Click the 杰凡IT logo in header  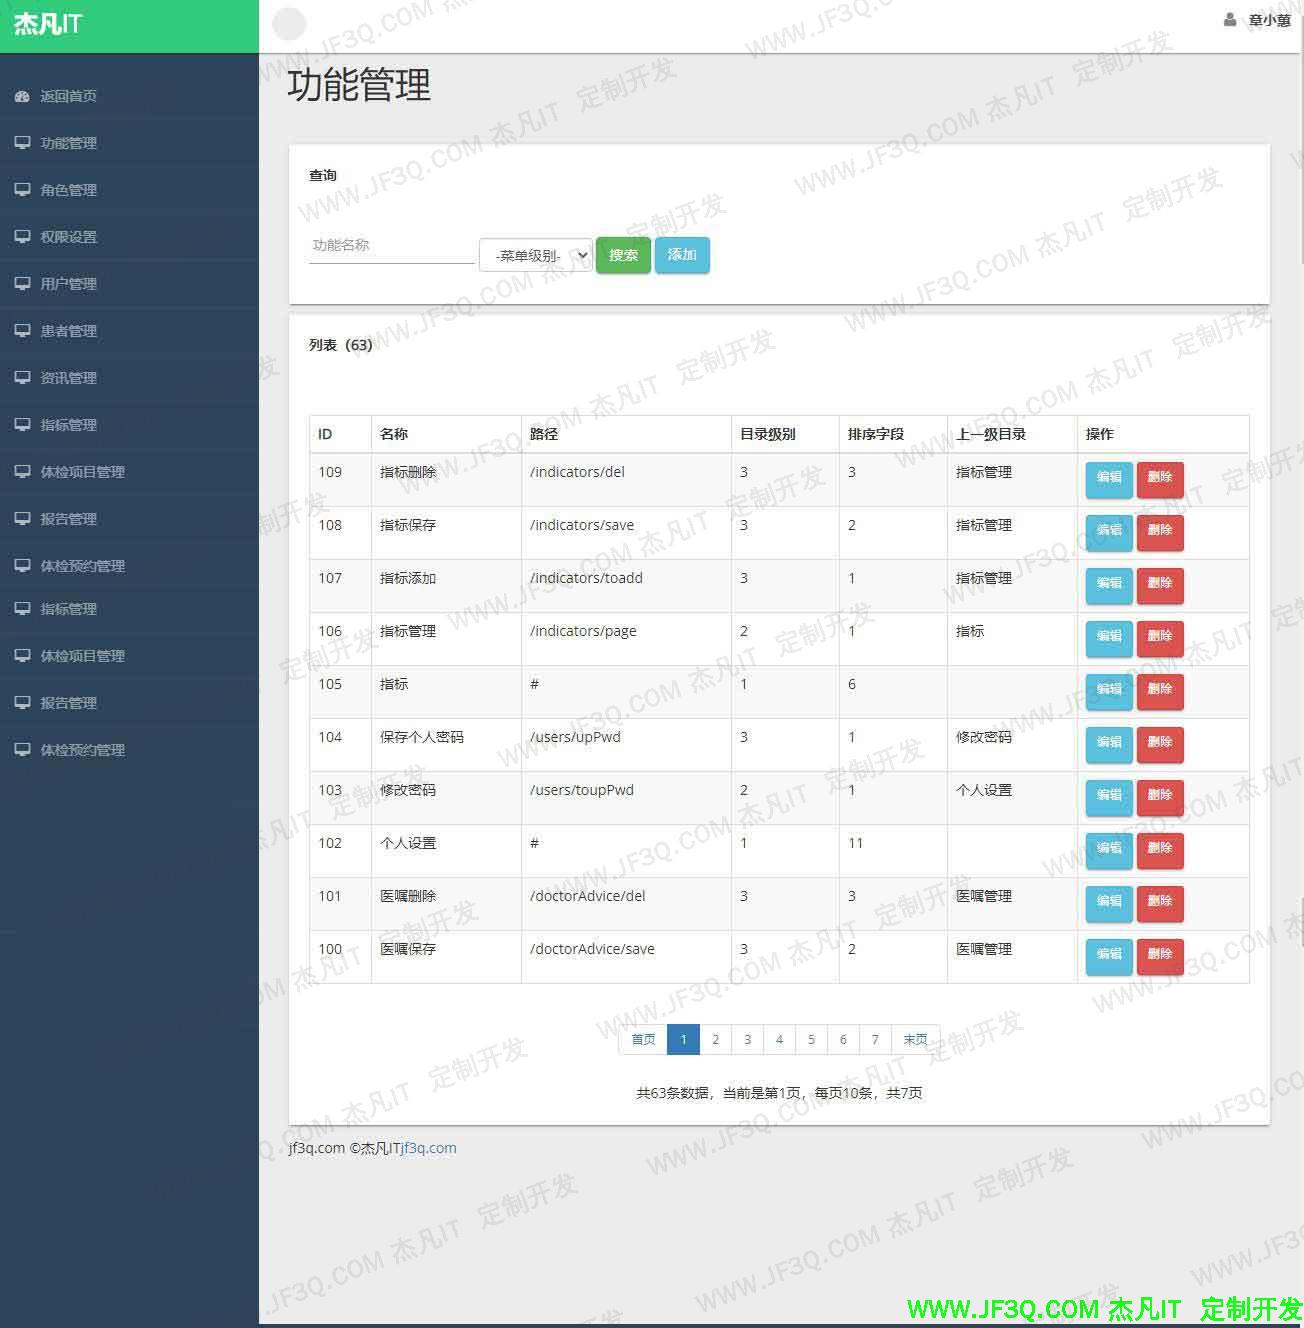click(48, 24)
